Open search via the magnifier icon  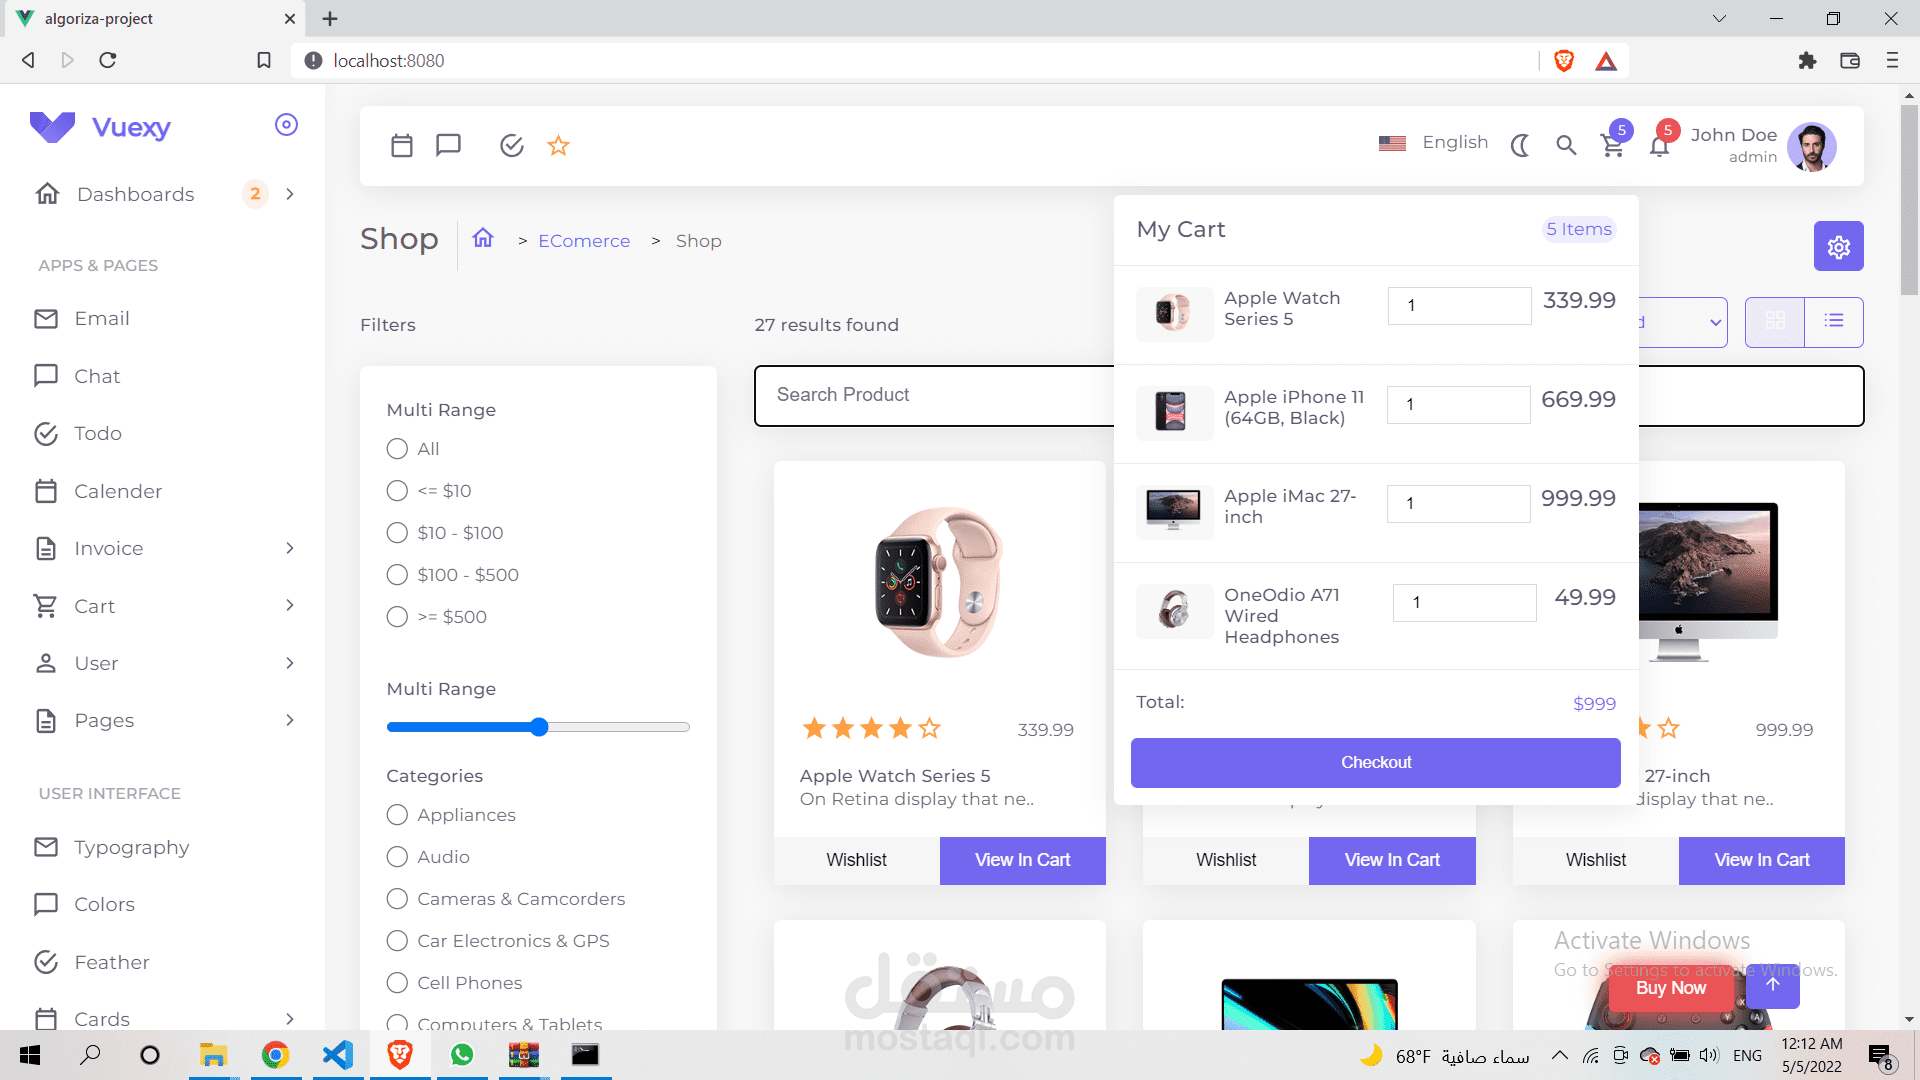[x=1566, y=146]
